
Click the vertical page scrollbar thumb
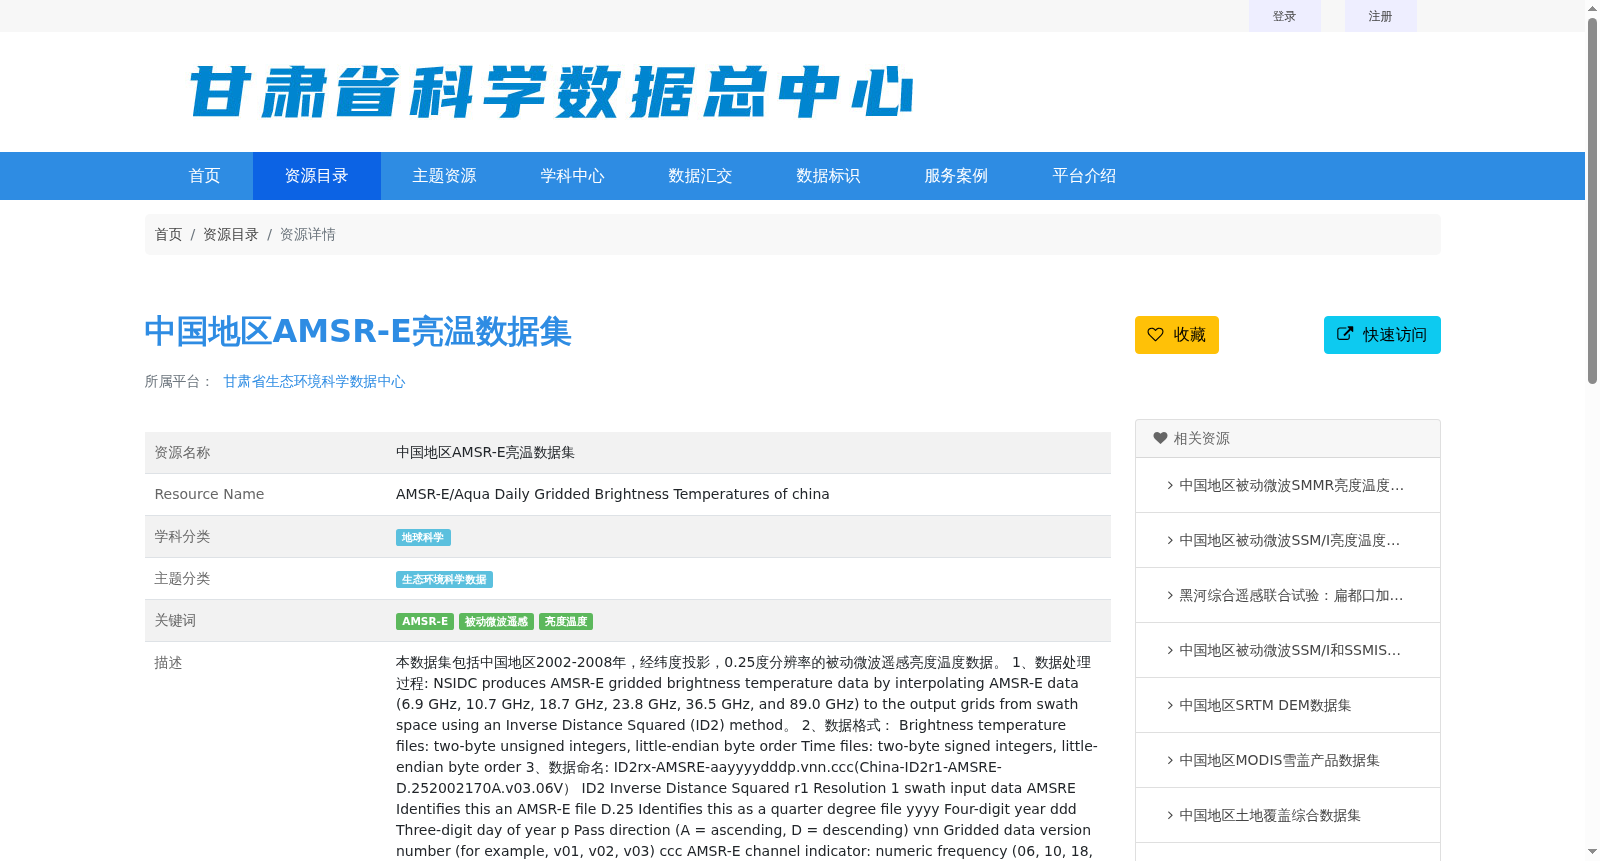[x=1592, y=200]
